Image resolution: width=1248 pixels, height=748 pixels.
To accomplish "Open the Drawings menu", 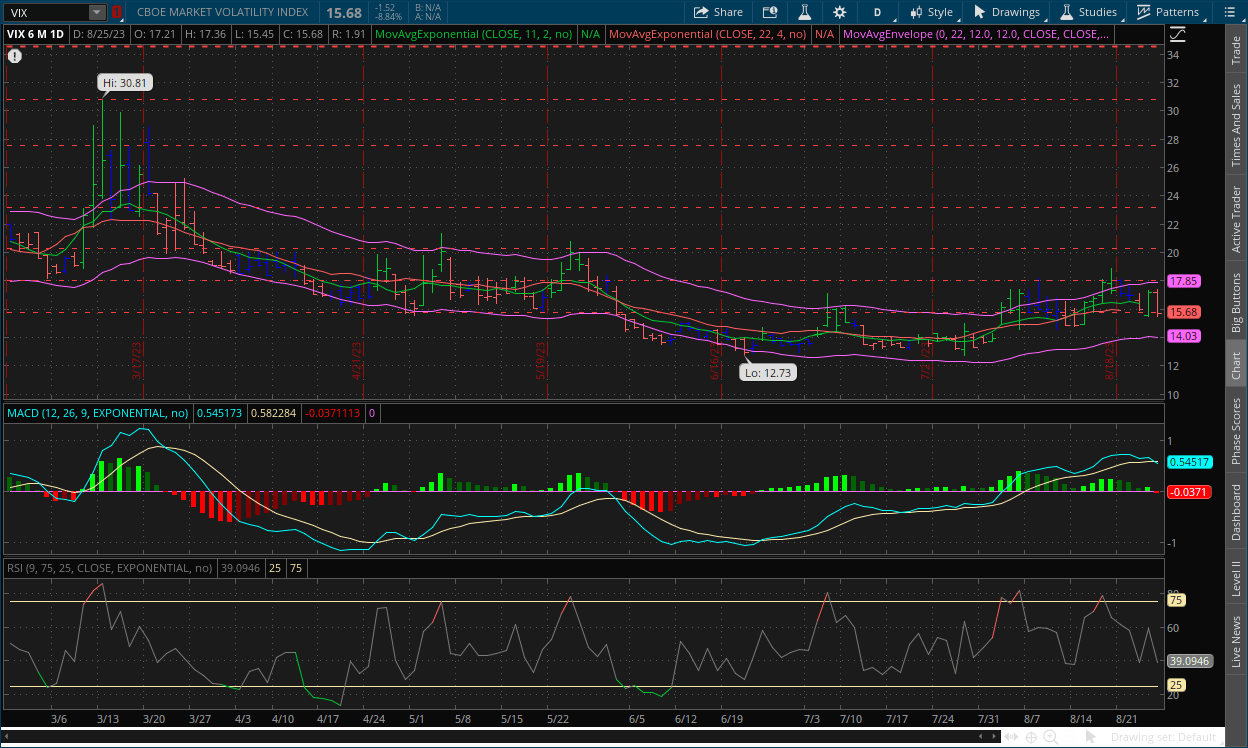I will (x=1007, y=12).
